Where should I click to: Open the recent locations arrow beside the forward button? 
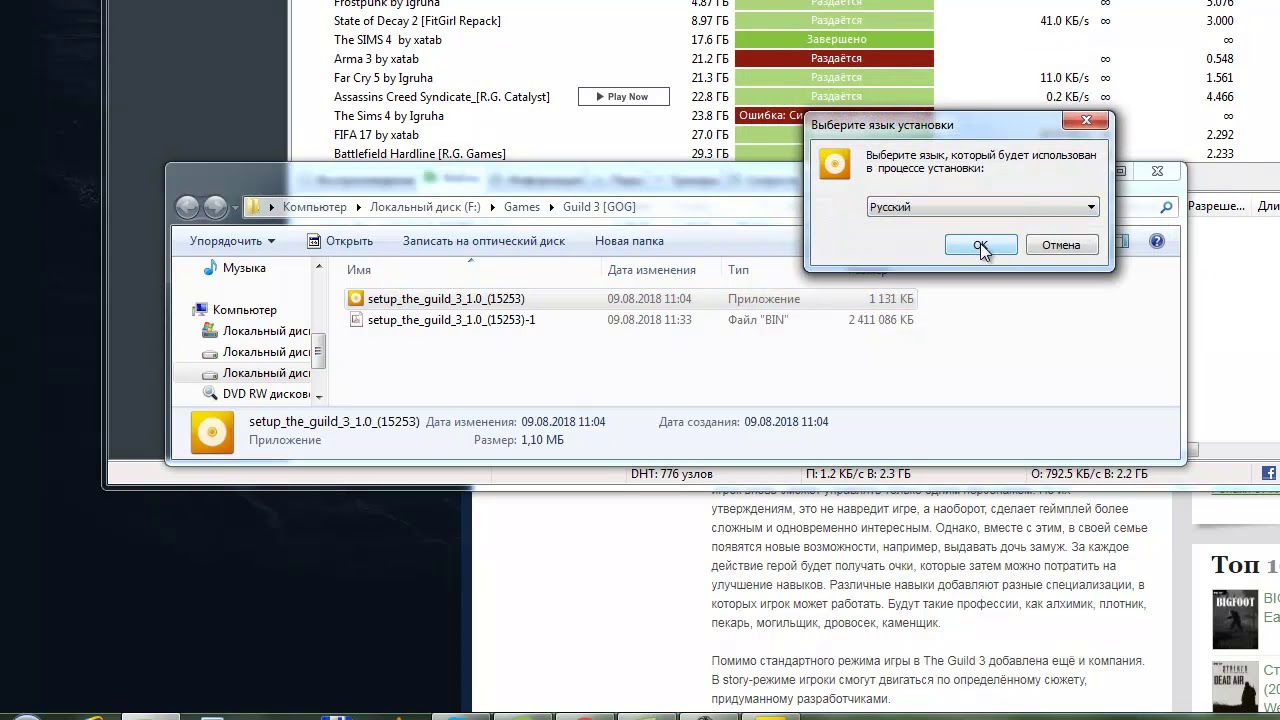[x=235, y=208]
